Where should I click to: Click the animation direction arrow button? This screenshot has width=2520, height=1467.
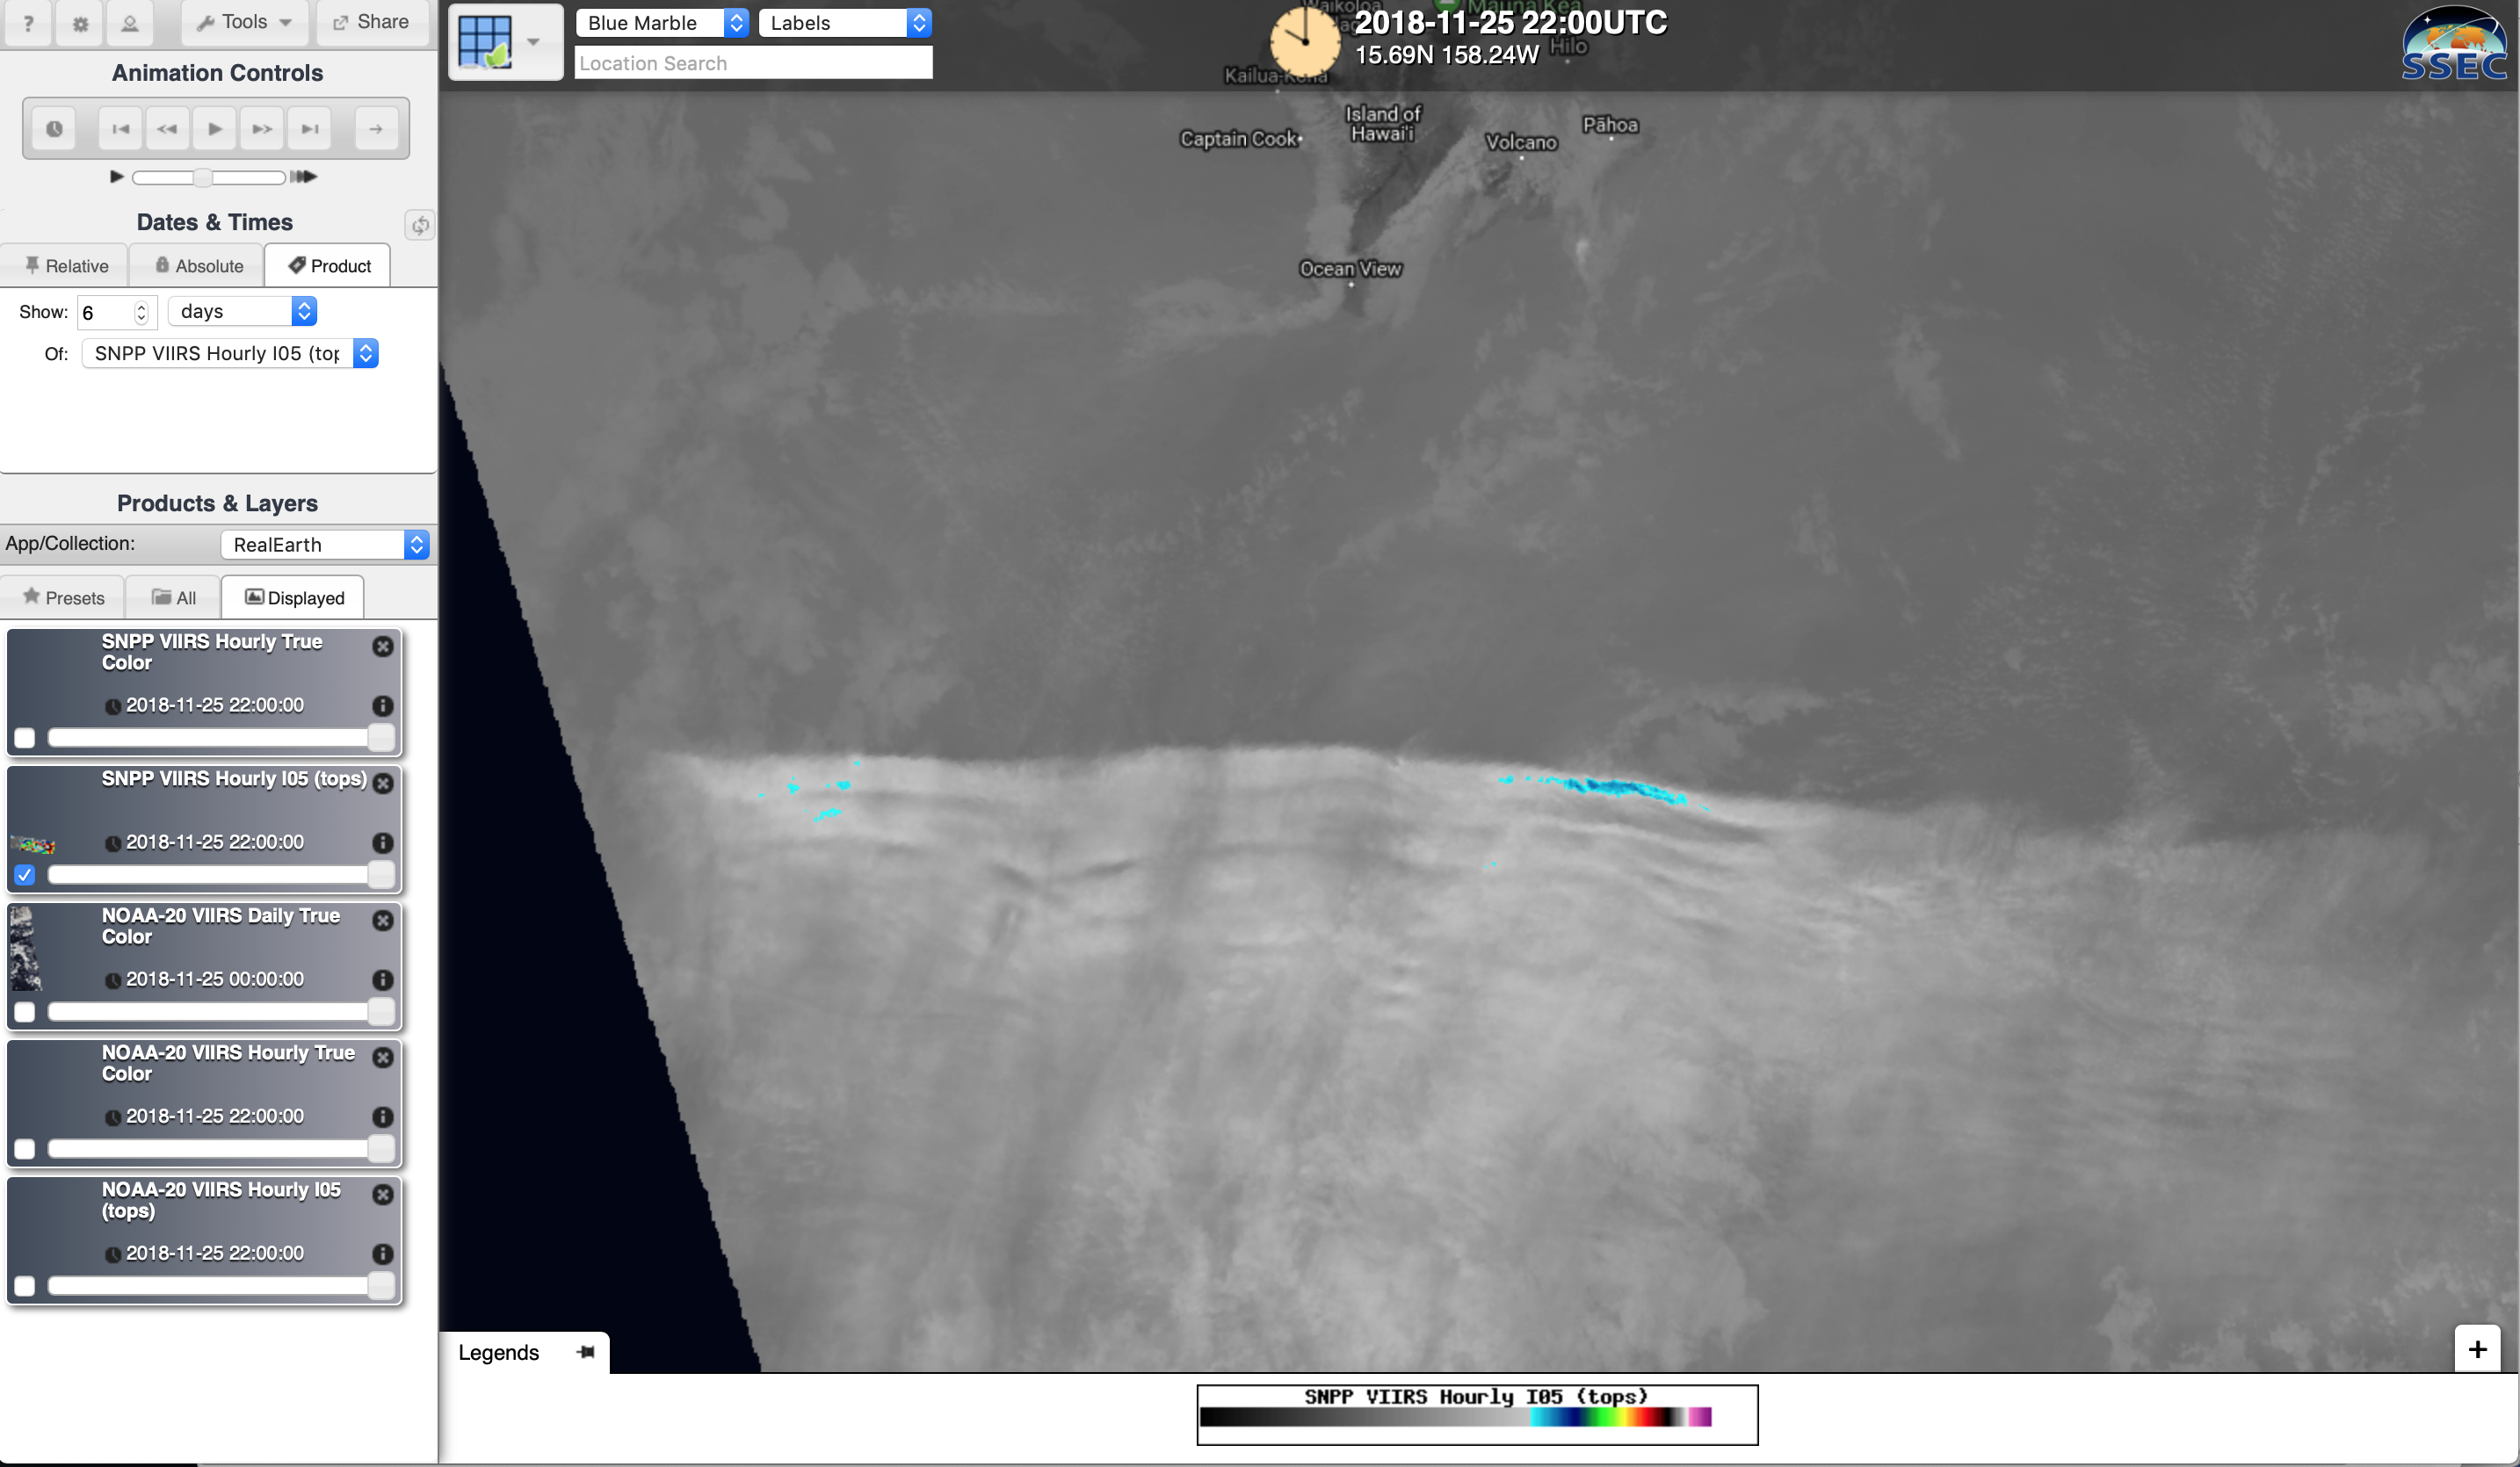376,128
